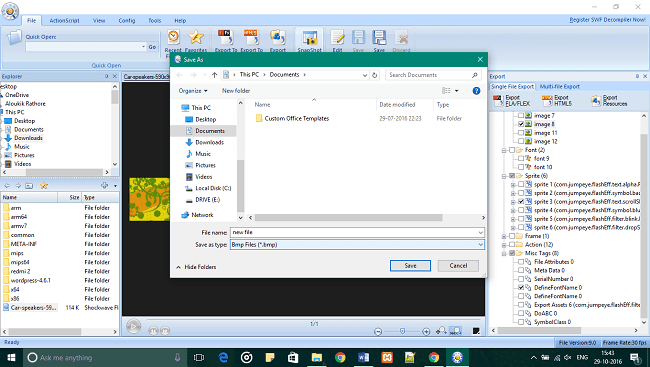Open address bar history dropdown
The width and height of the screenshot is (650, 367).
click(x=365, y=75)
